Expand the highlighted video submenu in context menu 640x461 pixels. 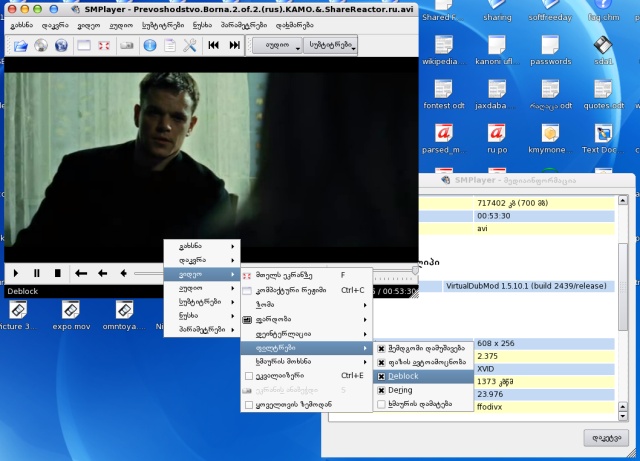pyautogui.click(x=202, y=274)
